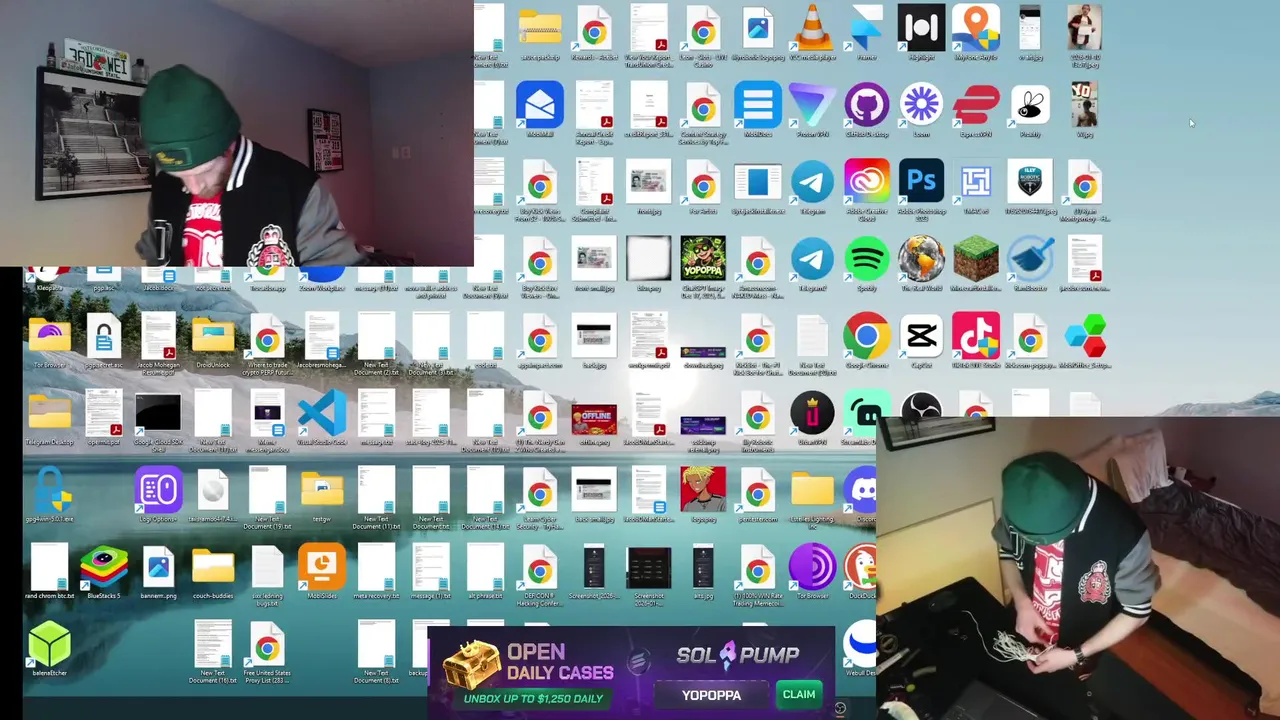Select the meta recovery.txt file
1280x720 pixels.
[376, 567]
